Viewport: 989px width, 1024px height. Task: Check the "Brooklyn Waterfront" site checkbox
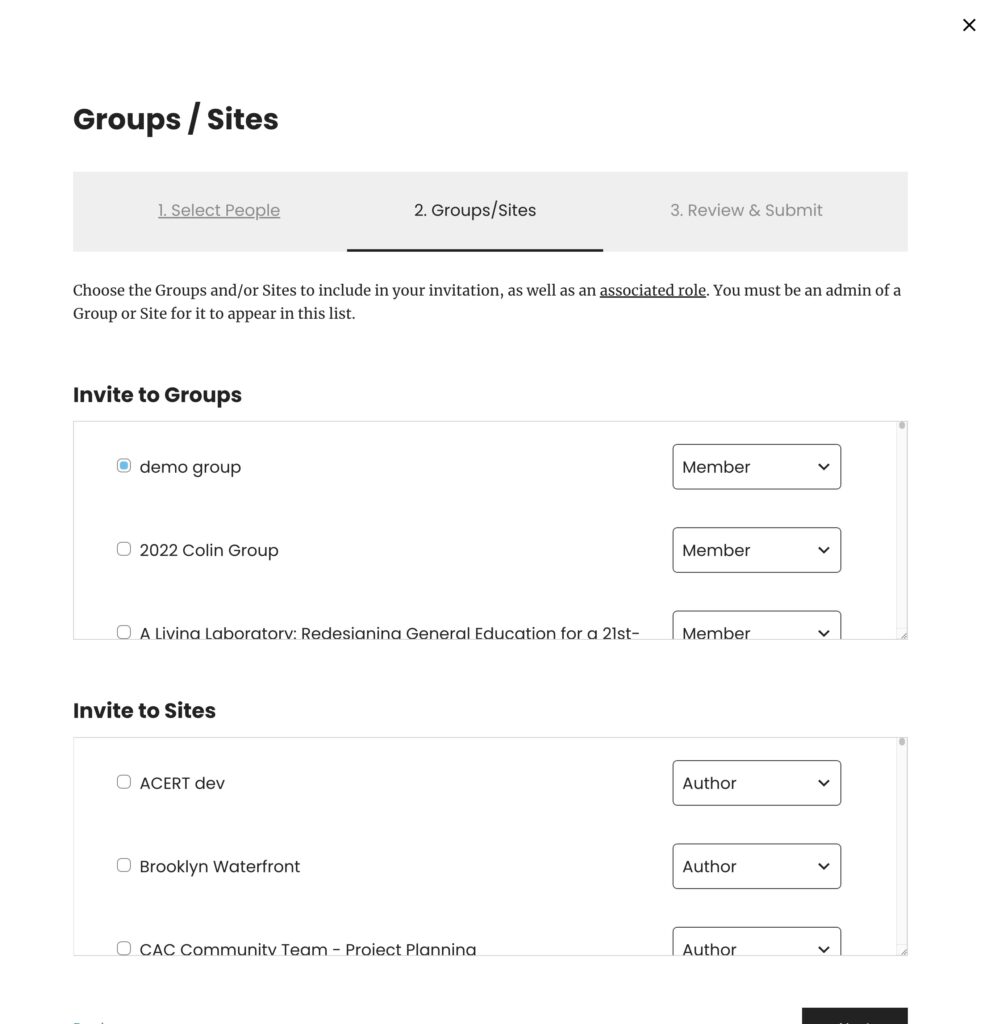click(123, 865)
